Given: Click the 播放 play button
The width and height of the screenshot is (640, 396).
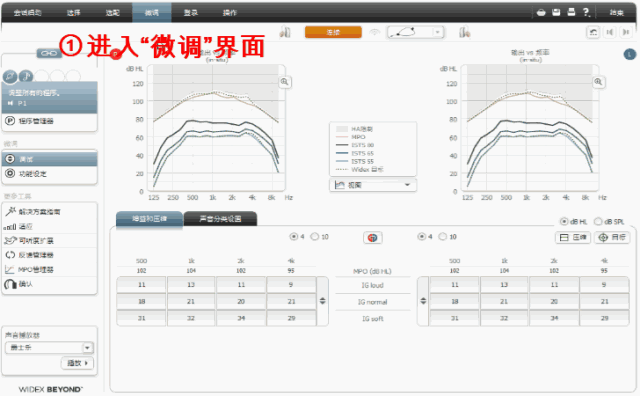Looking at the screenshot, I should pyautogui.click(x=77, y=363).
